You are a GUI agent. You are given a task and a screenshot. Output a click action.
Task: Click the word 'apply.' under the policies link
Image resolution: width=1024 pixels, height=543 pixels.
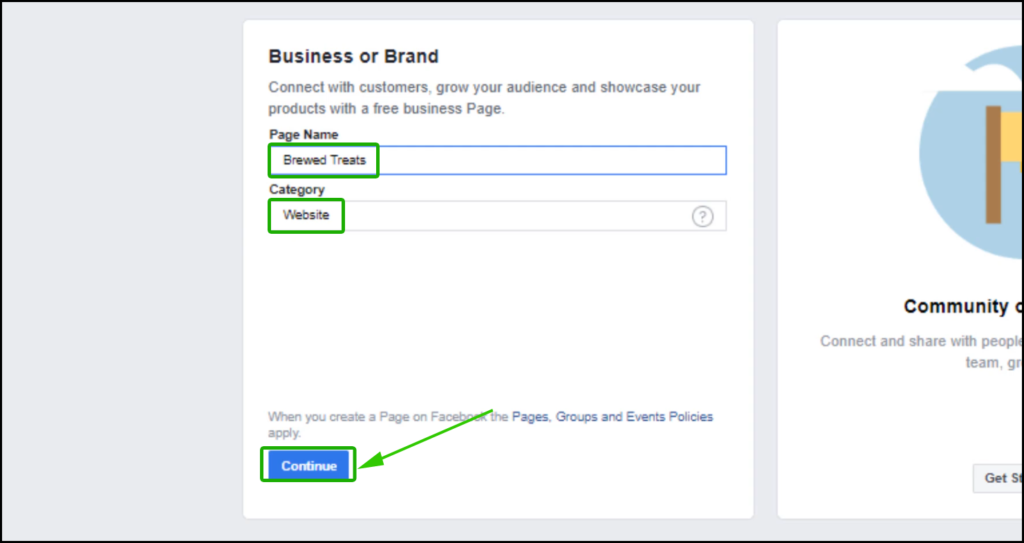284,433
